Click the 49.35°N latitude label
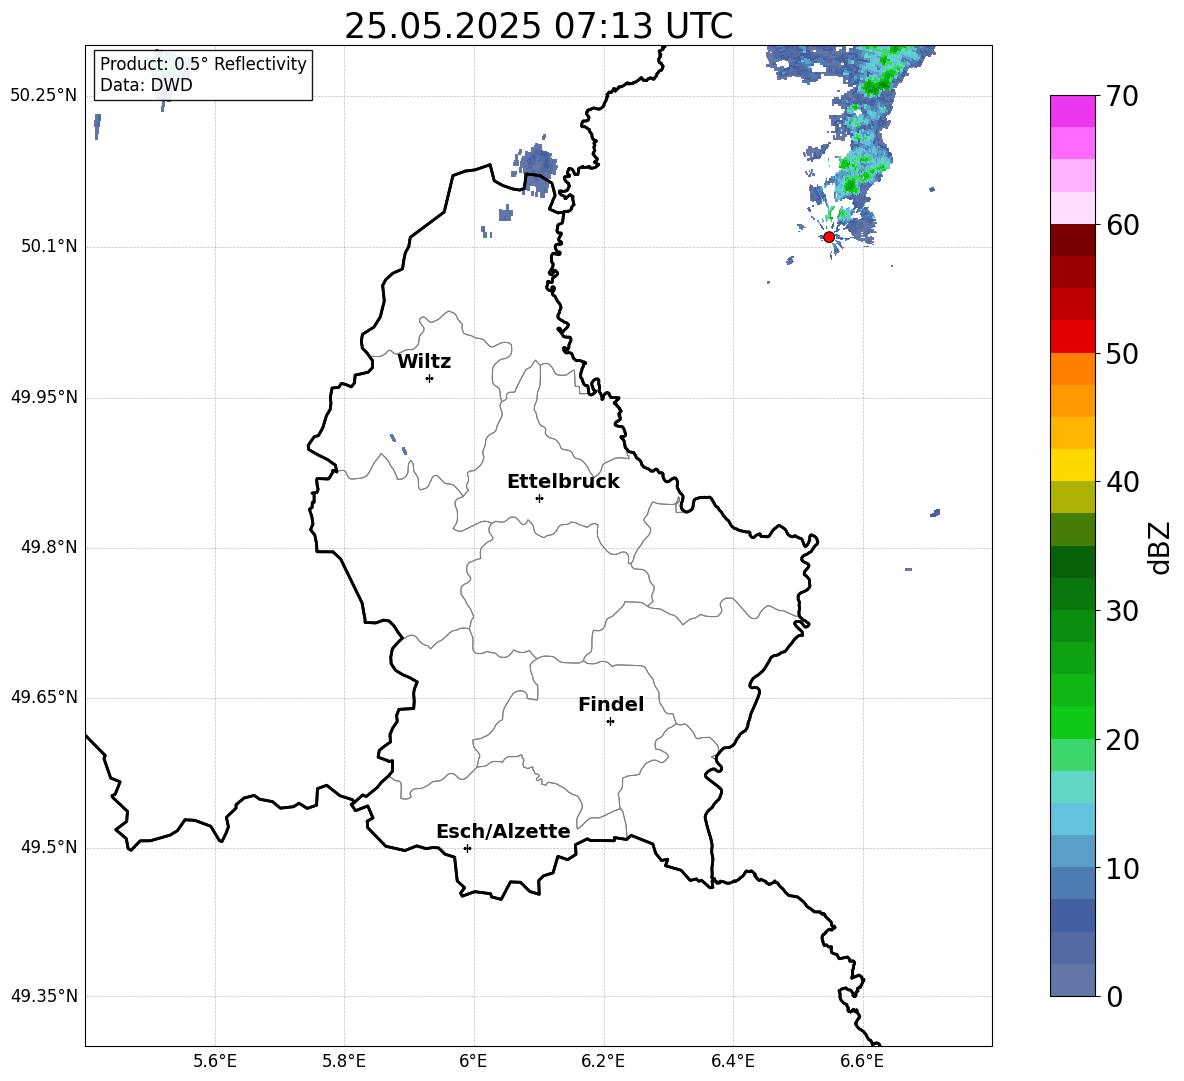Image resolution: width=1184 pixels, height=1081 pixels. (x=44, y=996)
